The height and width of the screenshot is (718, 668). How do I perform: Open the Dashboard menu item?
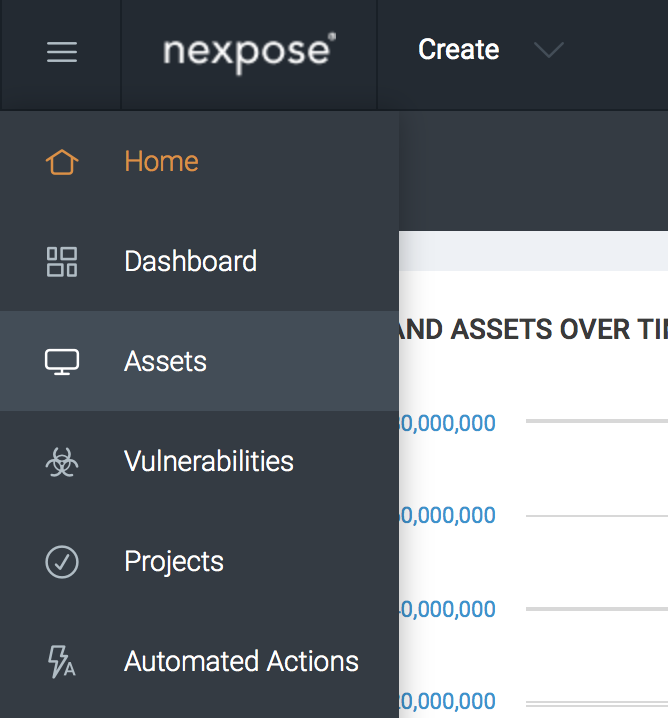pos(190,262)
